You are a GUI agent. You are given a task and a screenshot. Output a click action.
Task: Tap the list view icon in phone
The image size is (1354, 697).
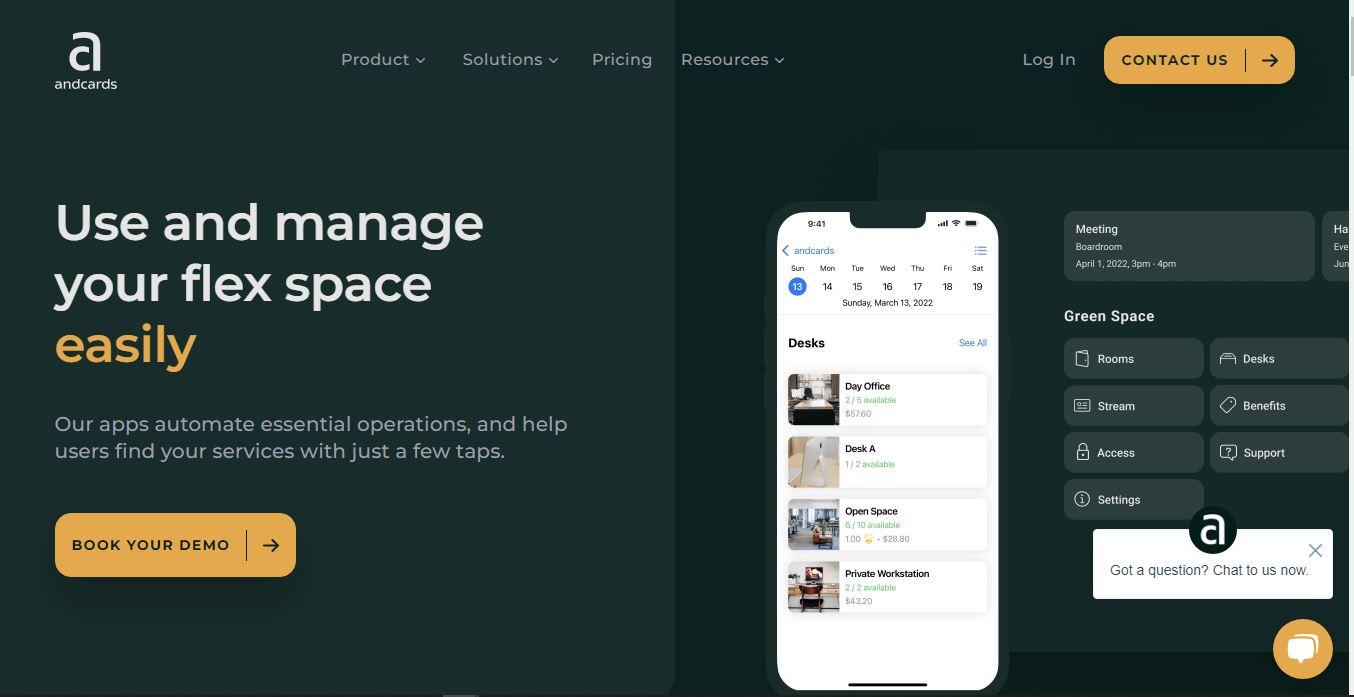(x=980, y=251)
